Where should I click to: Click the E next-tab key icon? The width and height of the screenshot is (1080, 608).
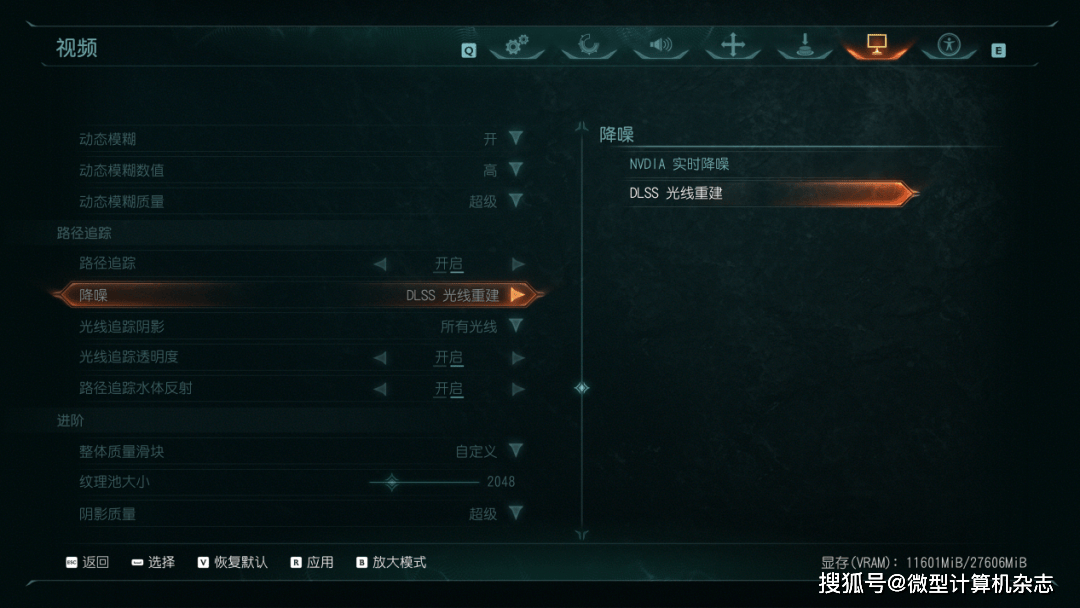tap(998, 50)
